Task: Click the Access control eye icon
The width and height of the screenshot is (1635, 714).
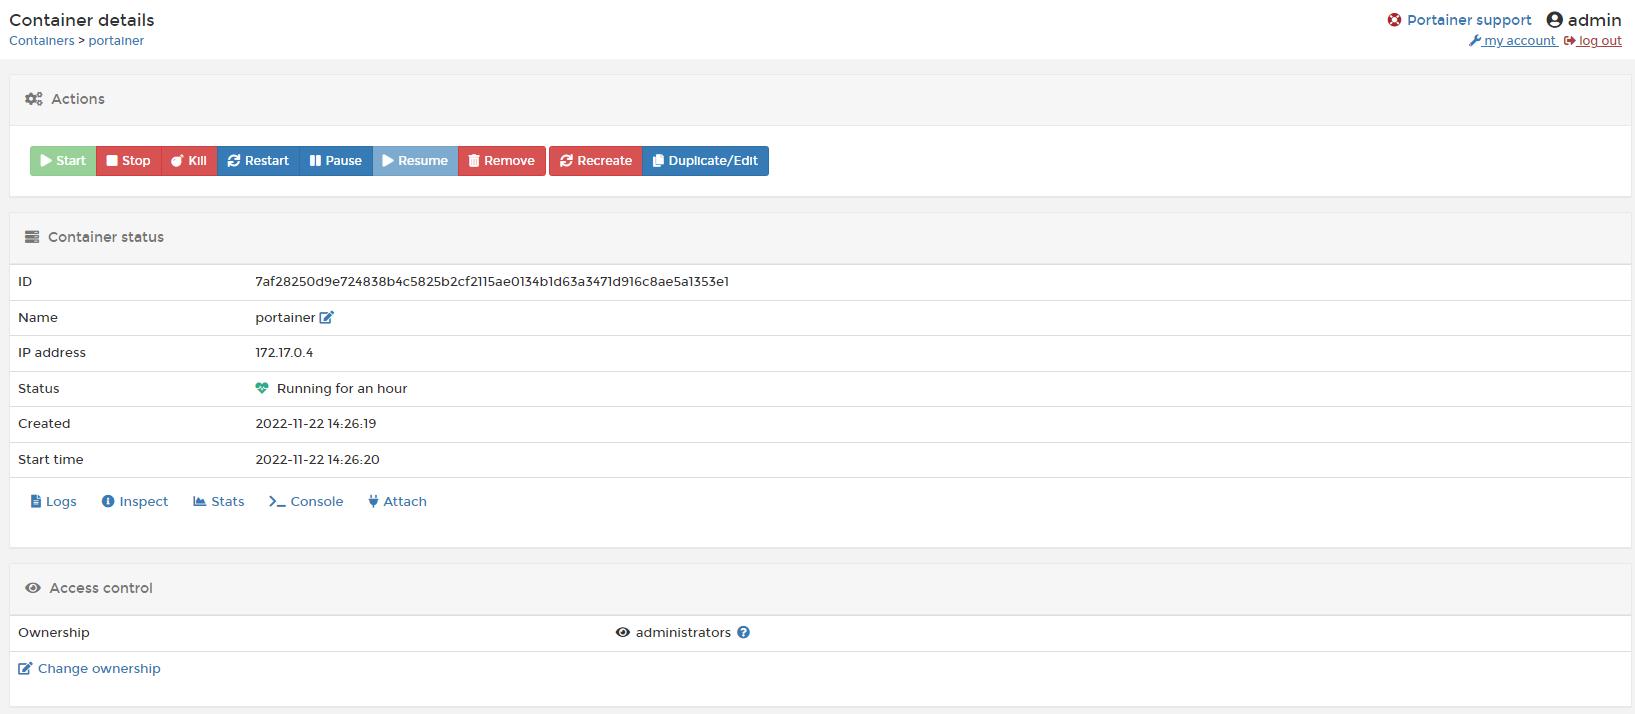Action: tap(33, 588)
